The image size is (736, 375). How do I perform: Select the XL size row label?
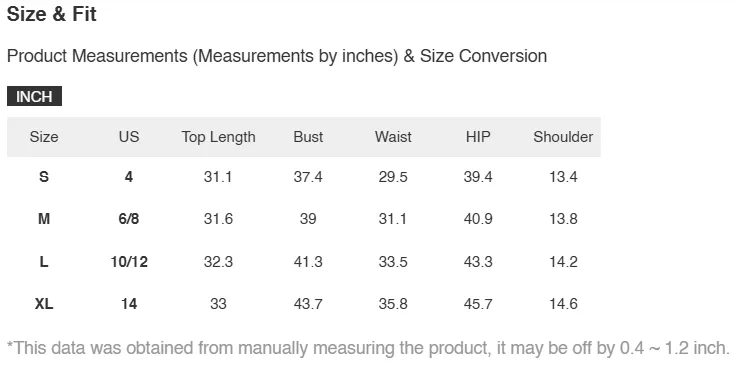pos(44,304)
